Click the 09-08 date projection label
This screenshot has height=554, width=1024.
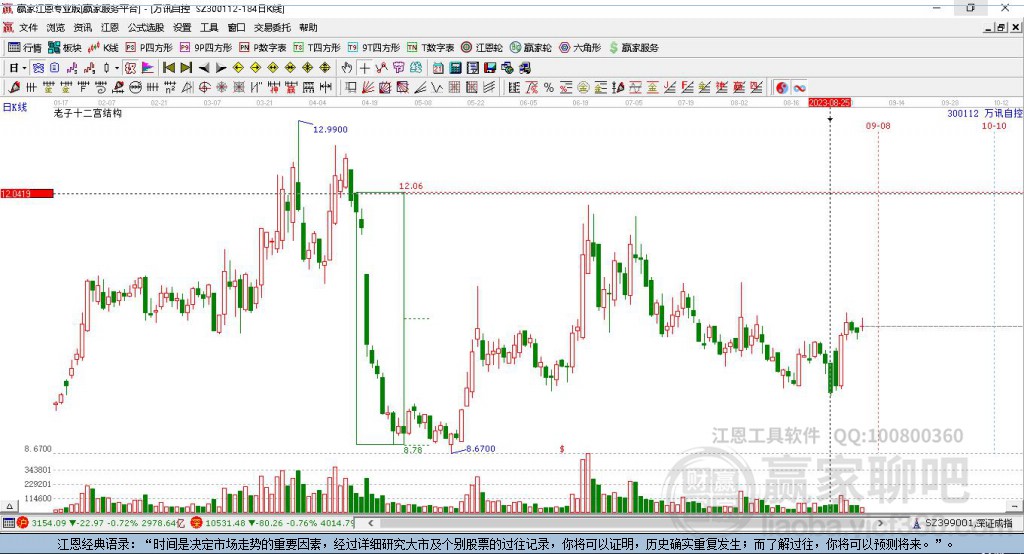coord(878,125)
